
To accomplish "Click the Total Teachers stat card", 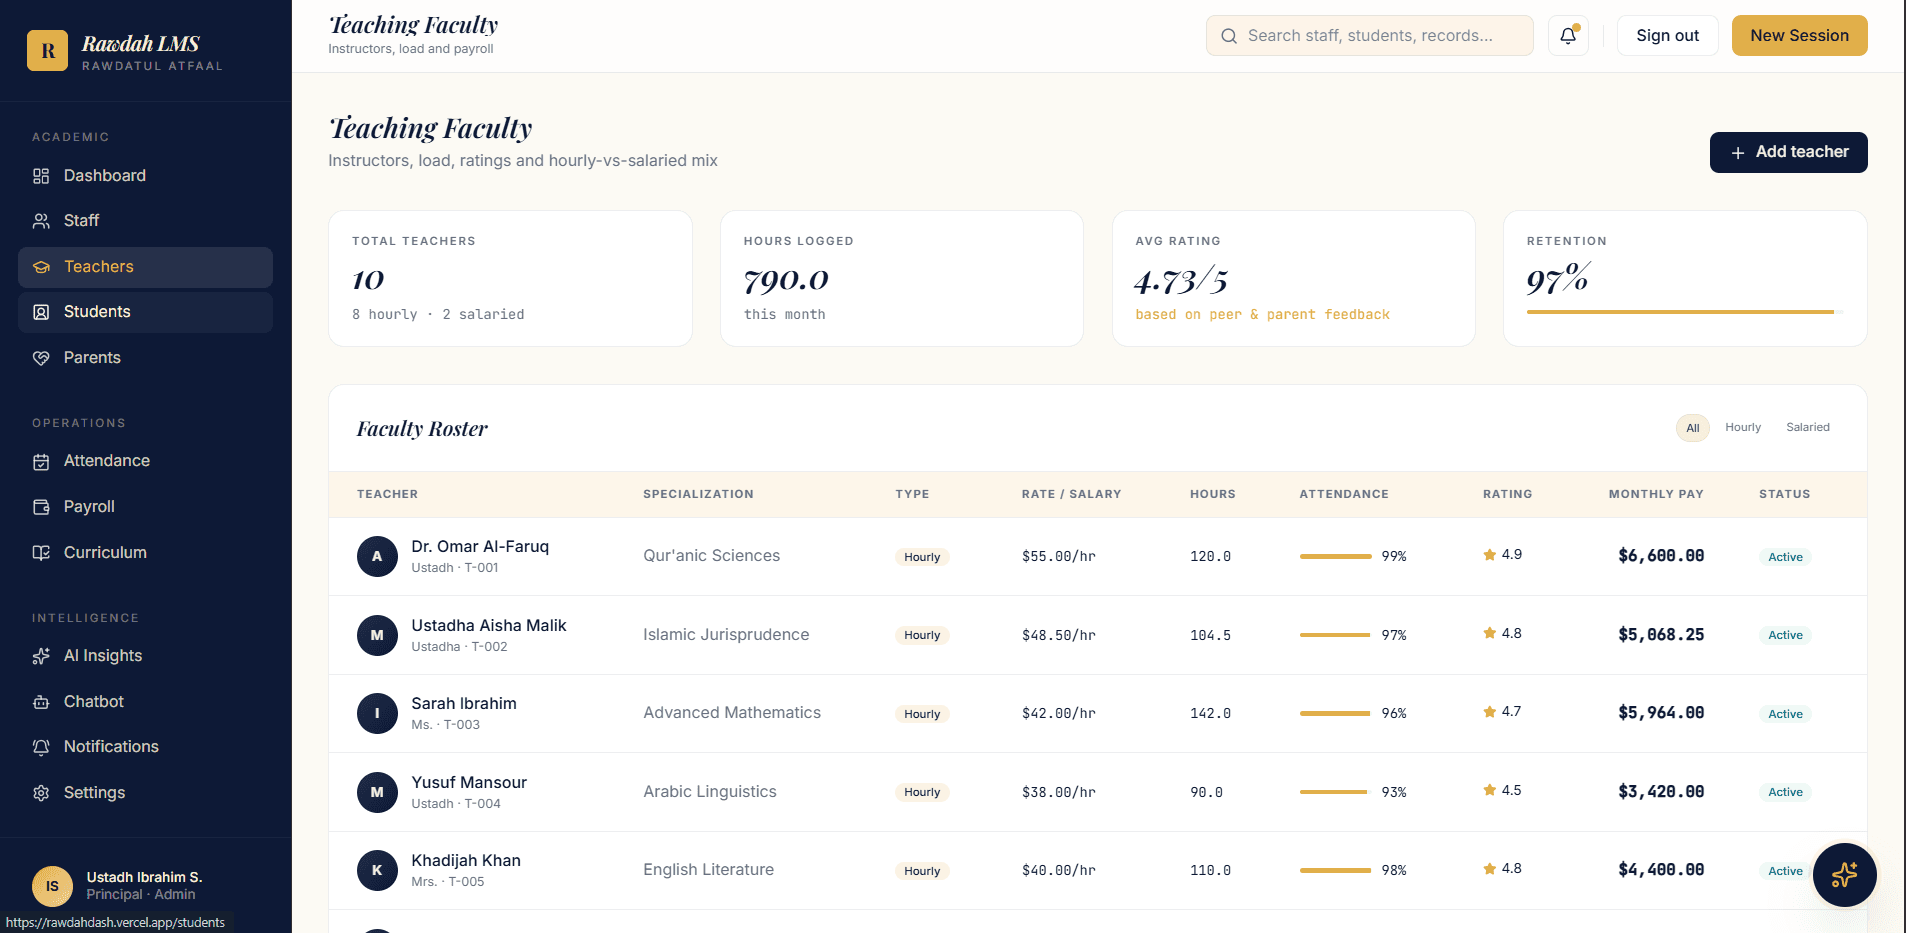I will pyautogui.click(x=510, y=279).
